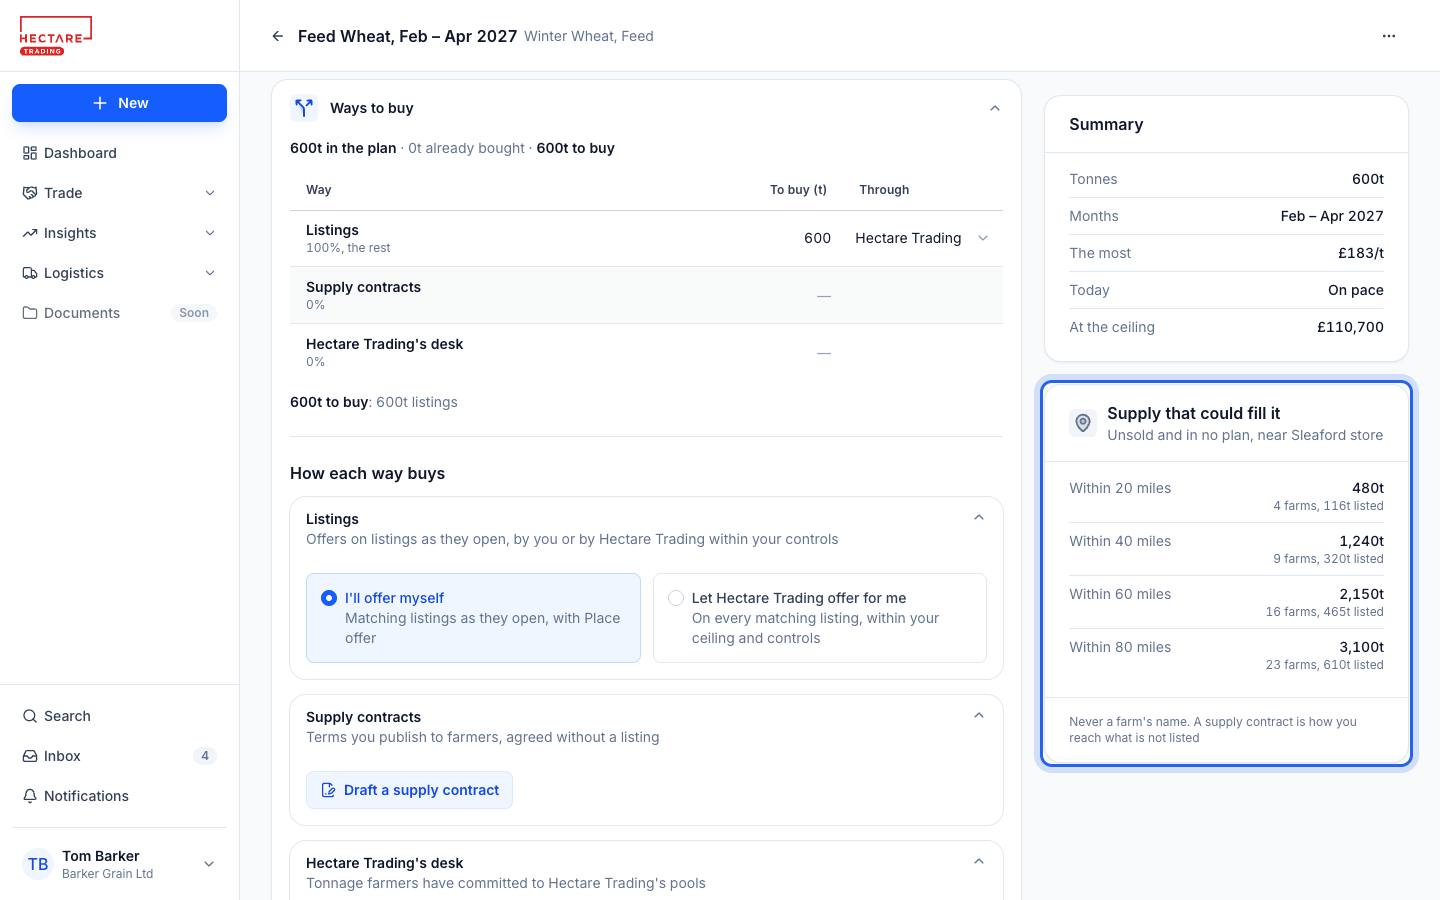Click the blue New button
The width and height of the screenshot is (1440, 900).
[x=119, y=103]
